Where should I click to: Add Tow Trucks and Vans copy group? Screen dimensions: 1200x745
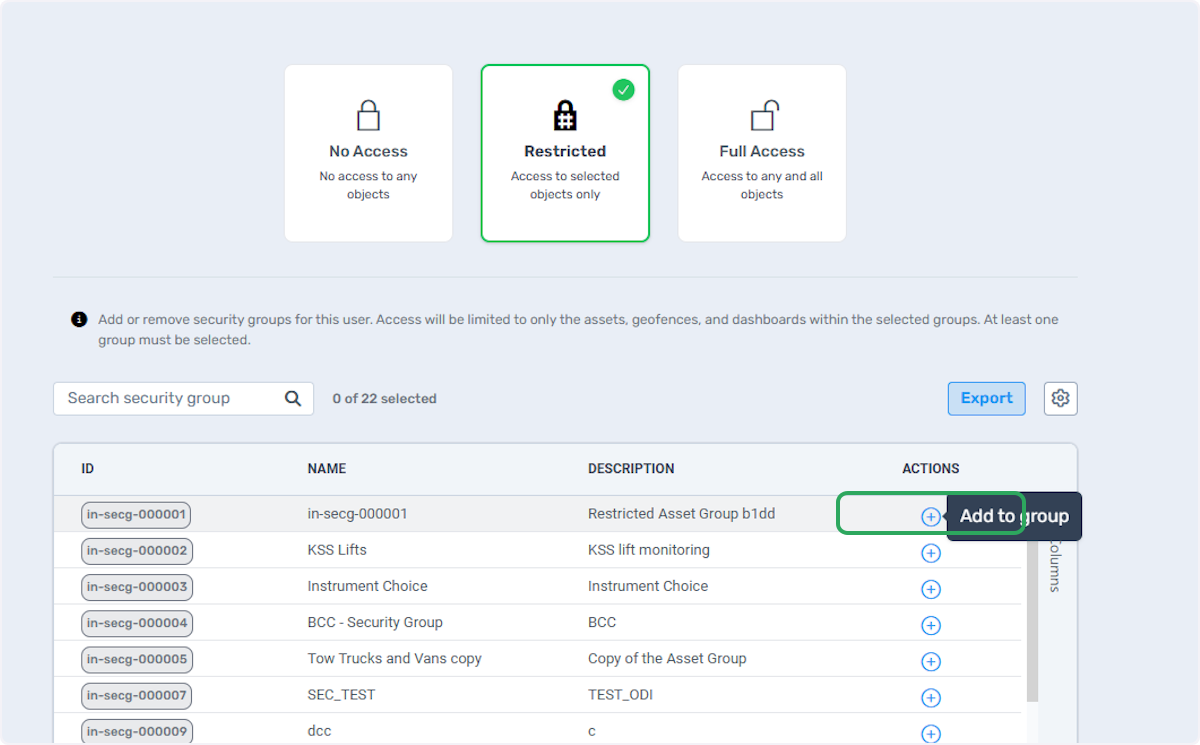[x=930, y=661]
